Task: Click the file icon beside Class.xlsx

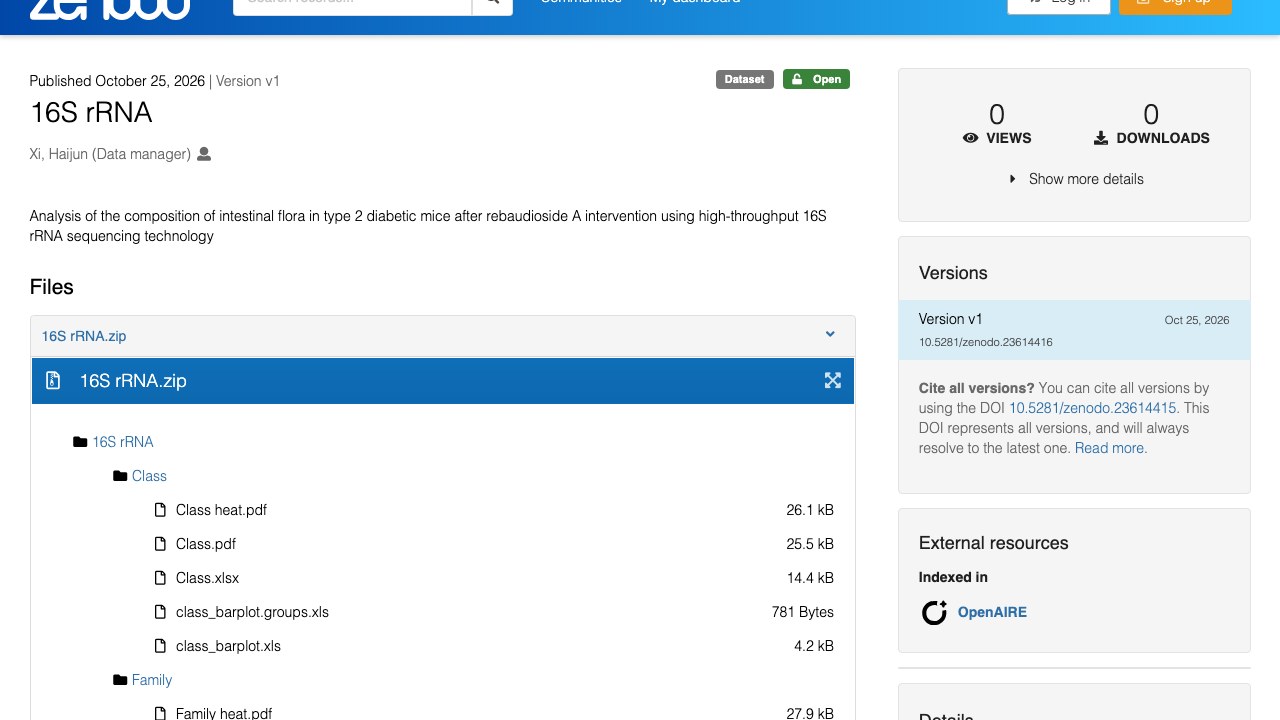Action: (x=160, y=578)
